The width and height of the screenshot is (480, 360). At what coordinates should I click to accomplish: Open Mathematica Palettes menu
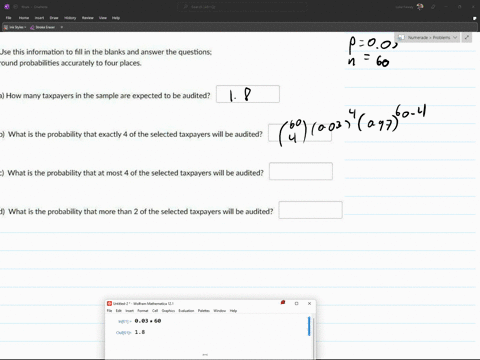coord(204,311)
